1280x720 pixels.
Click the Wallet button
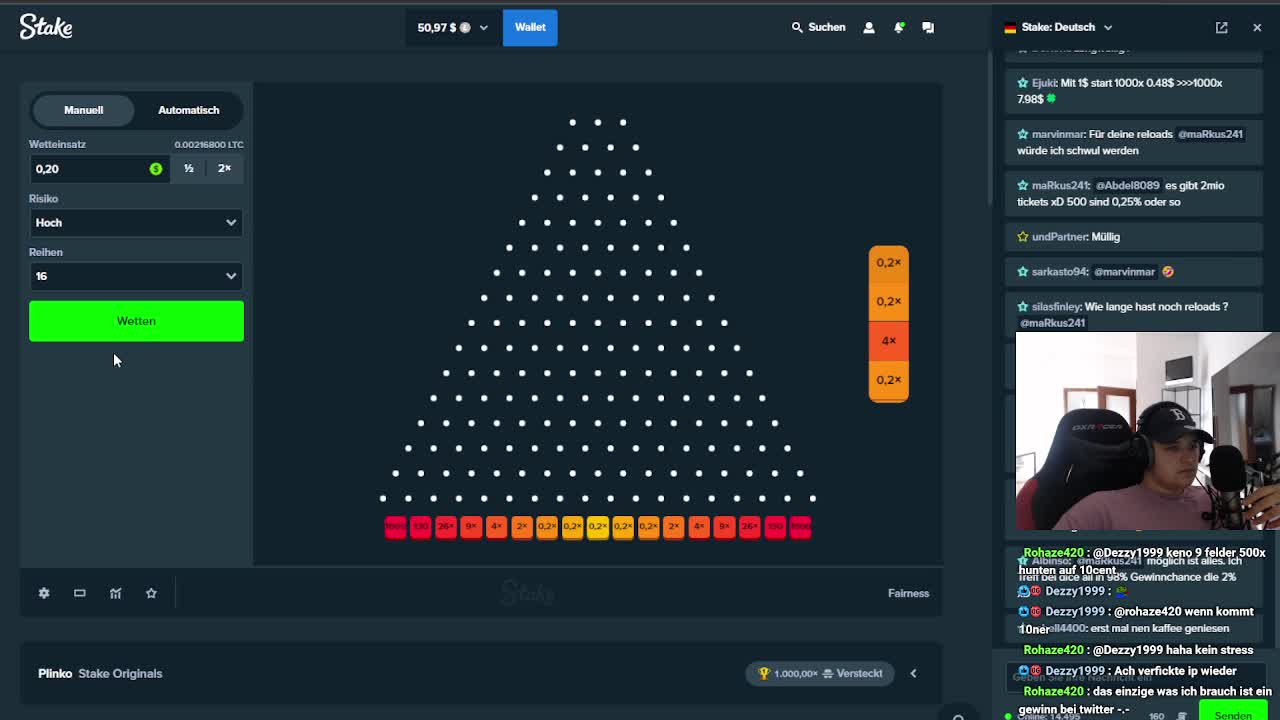point(530,27)
